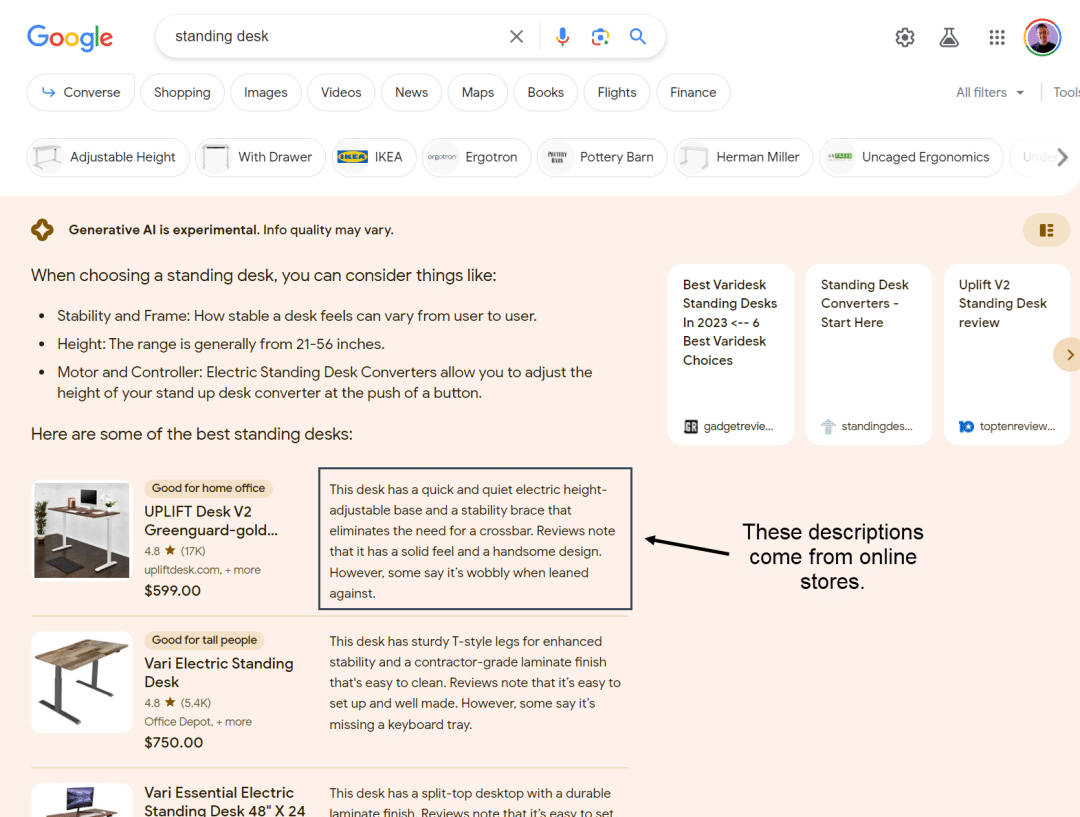Toggle the generative AI layout view button
The width and height of the screenshot is (1080, 817).
pyautogui.click(x=1046, y=230)
